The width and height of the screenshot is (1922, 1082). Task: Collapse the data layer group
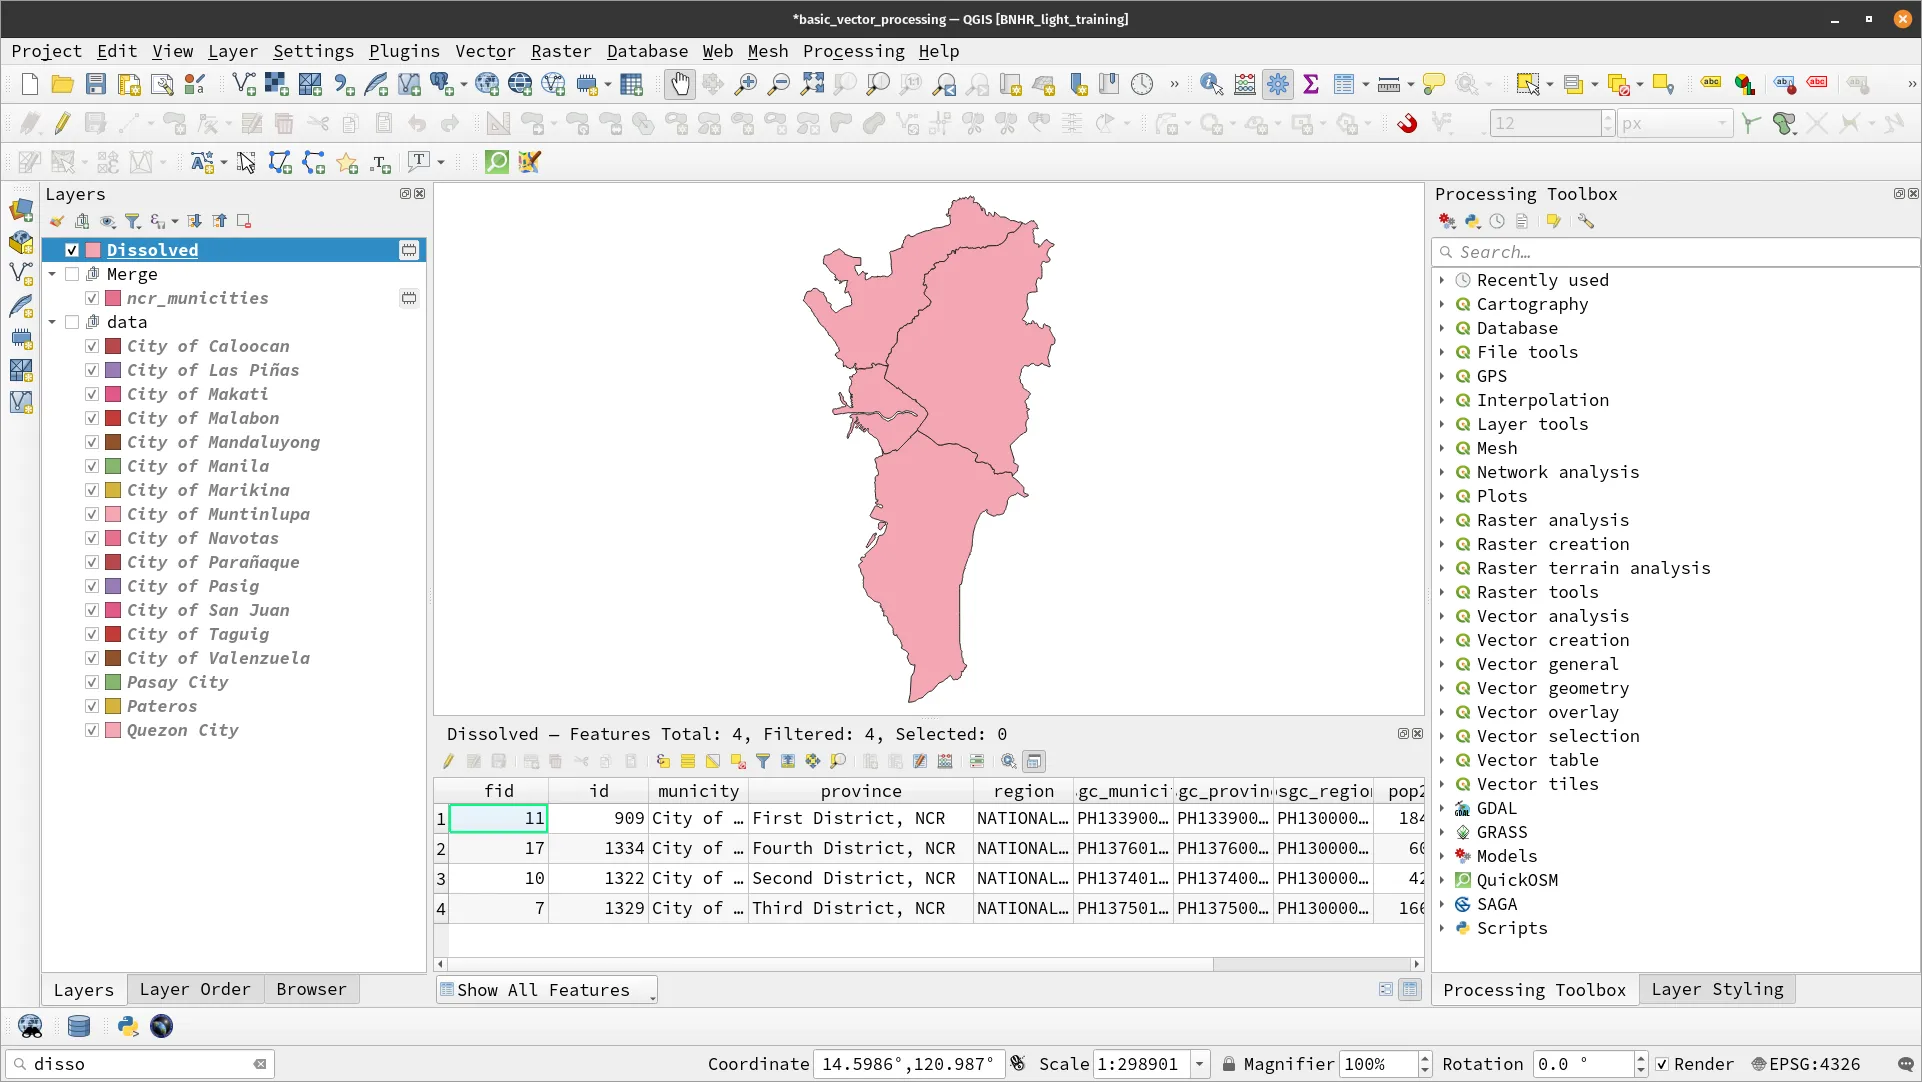click(x=52, y=322)
